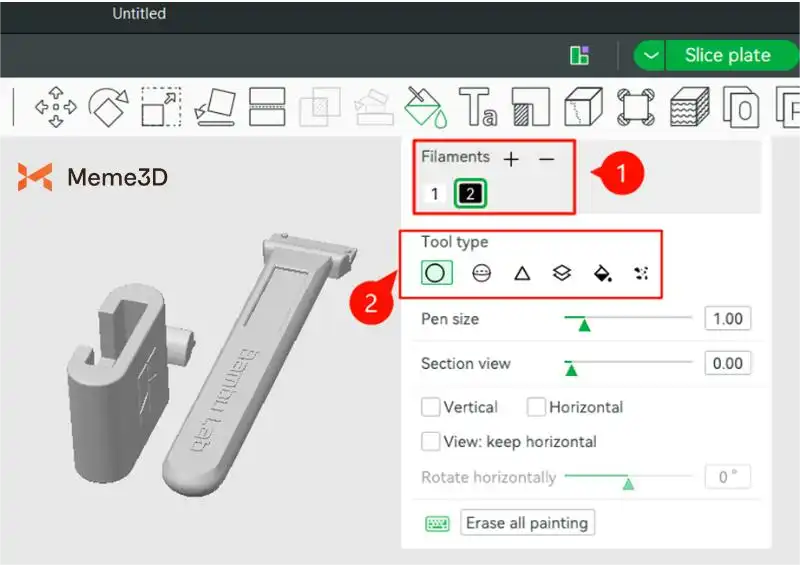
Task: Click the Slice plate button
Action: click(x=727, y=56)
